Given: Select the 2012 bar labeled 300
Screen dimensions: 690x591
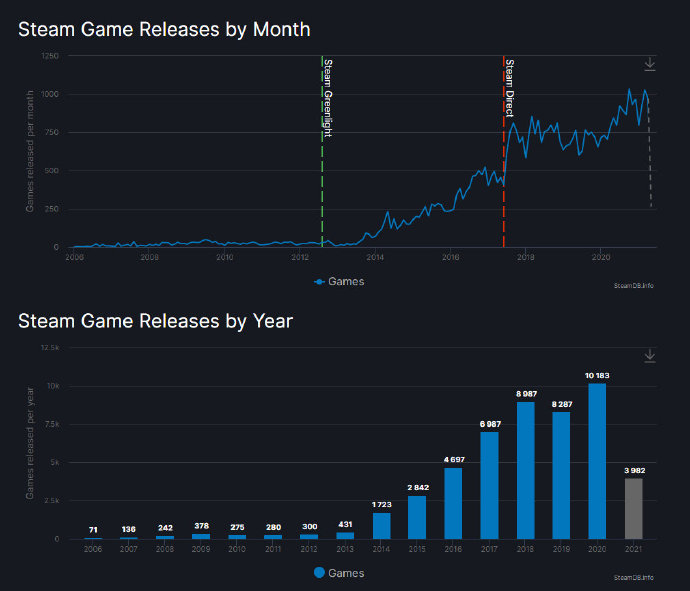Looking at the screenshot, I should pos(309,536).
